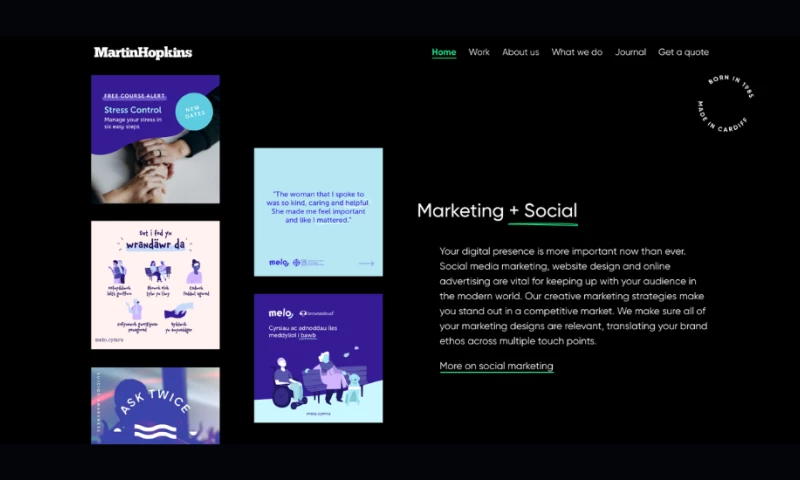Open the Stress Control course thumbnail
800x480 pixels.
[156, 139]
